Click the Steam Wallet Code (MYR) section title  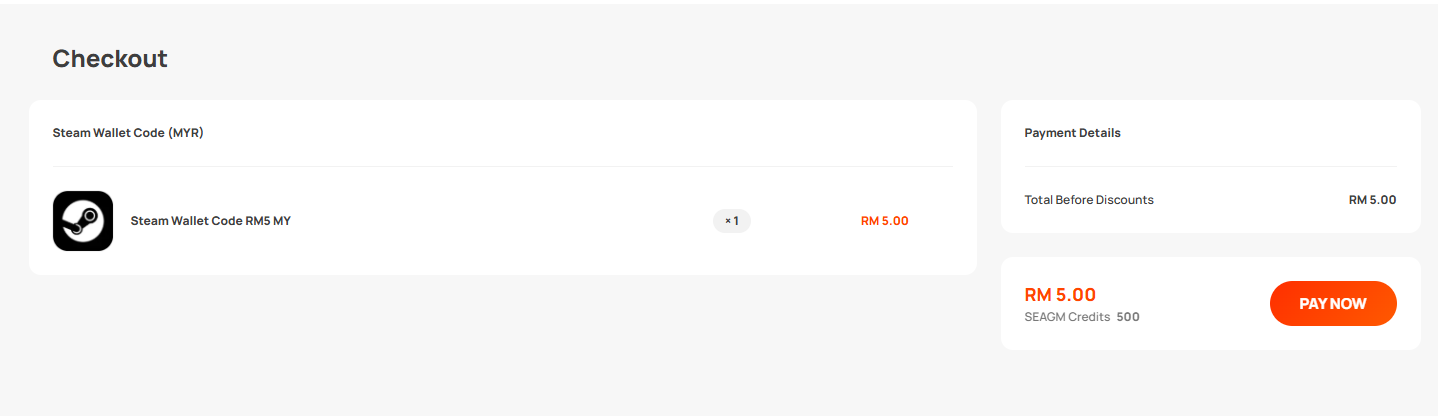click(128, 132)
